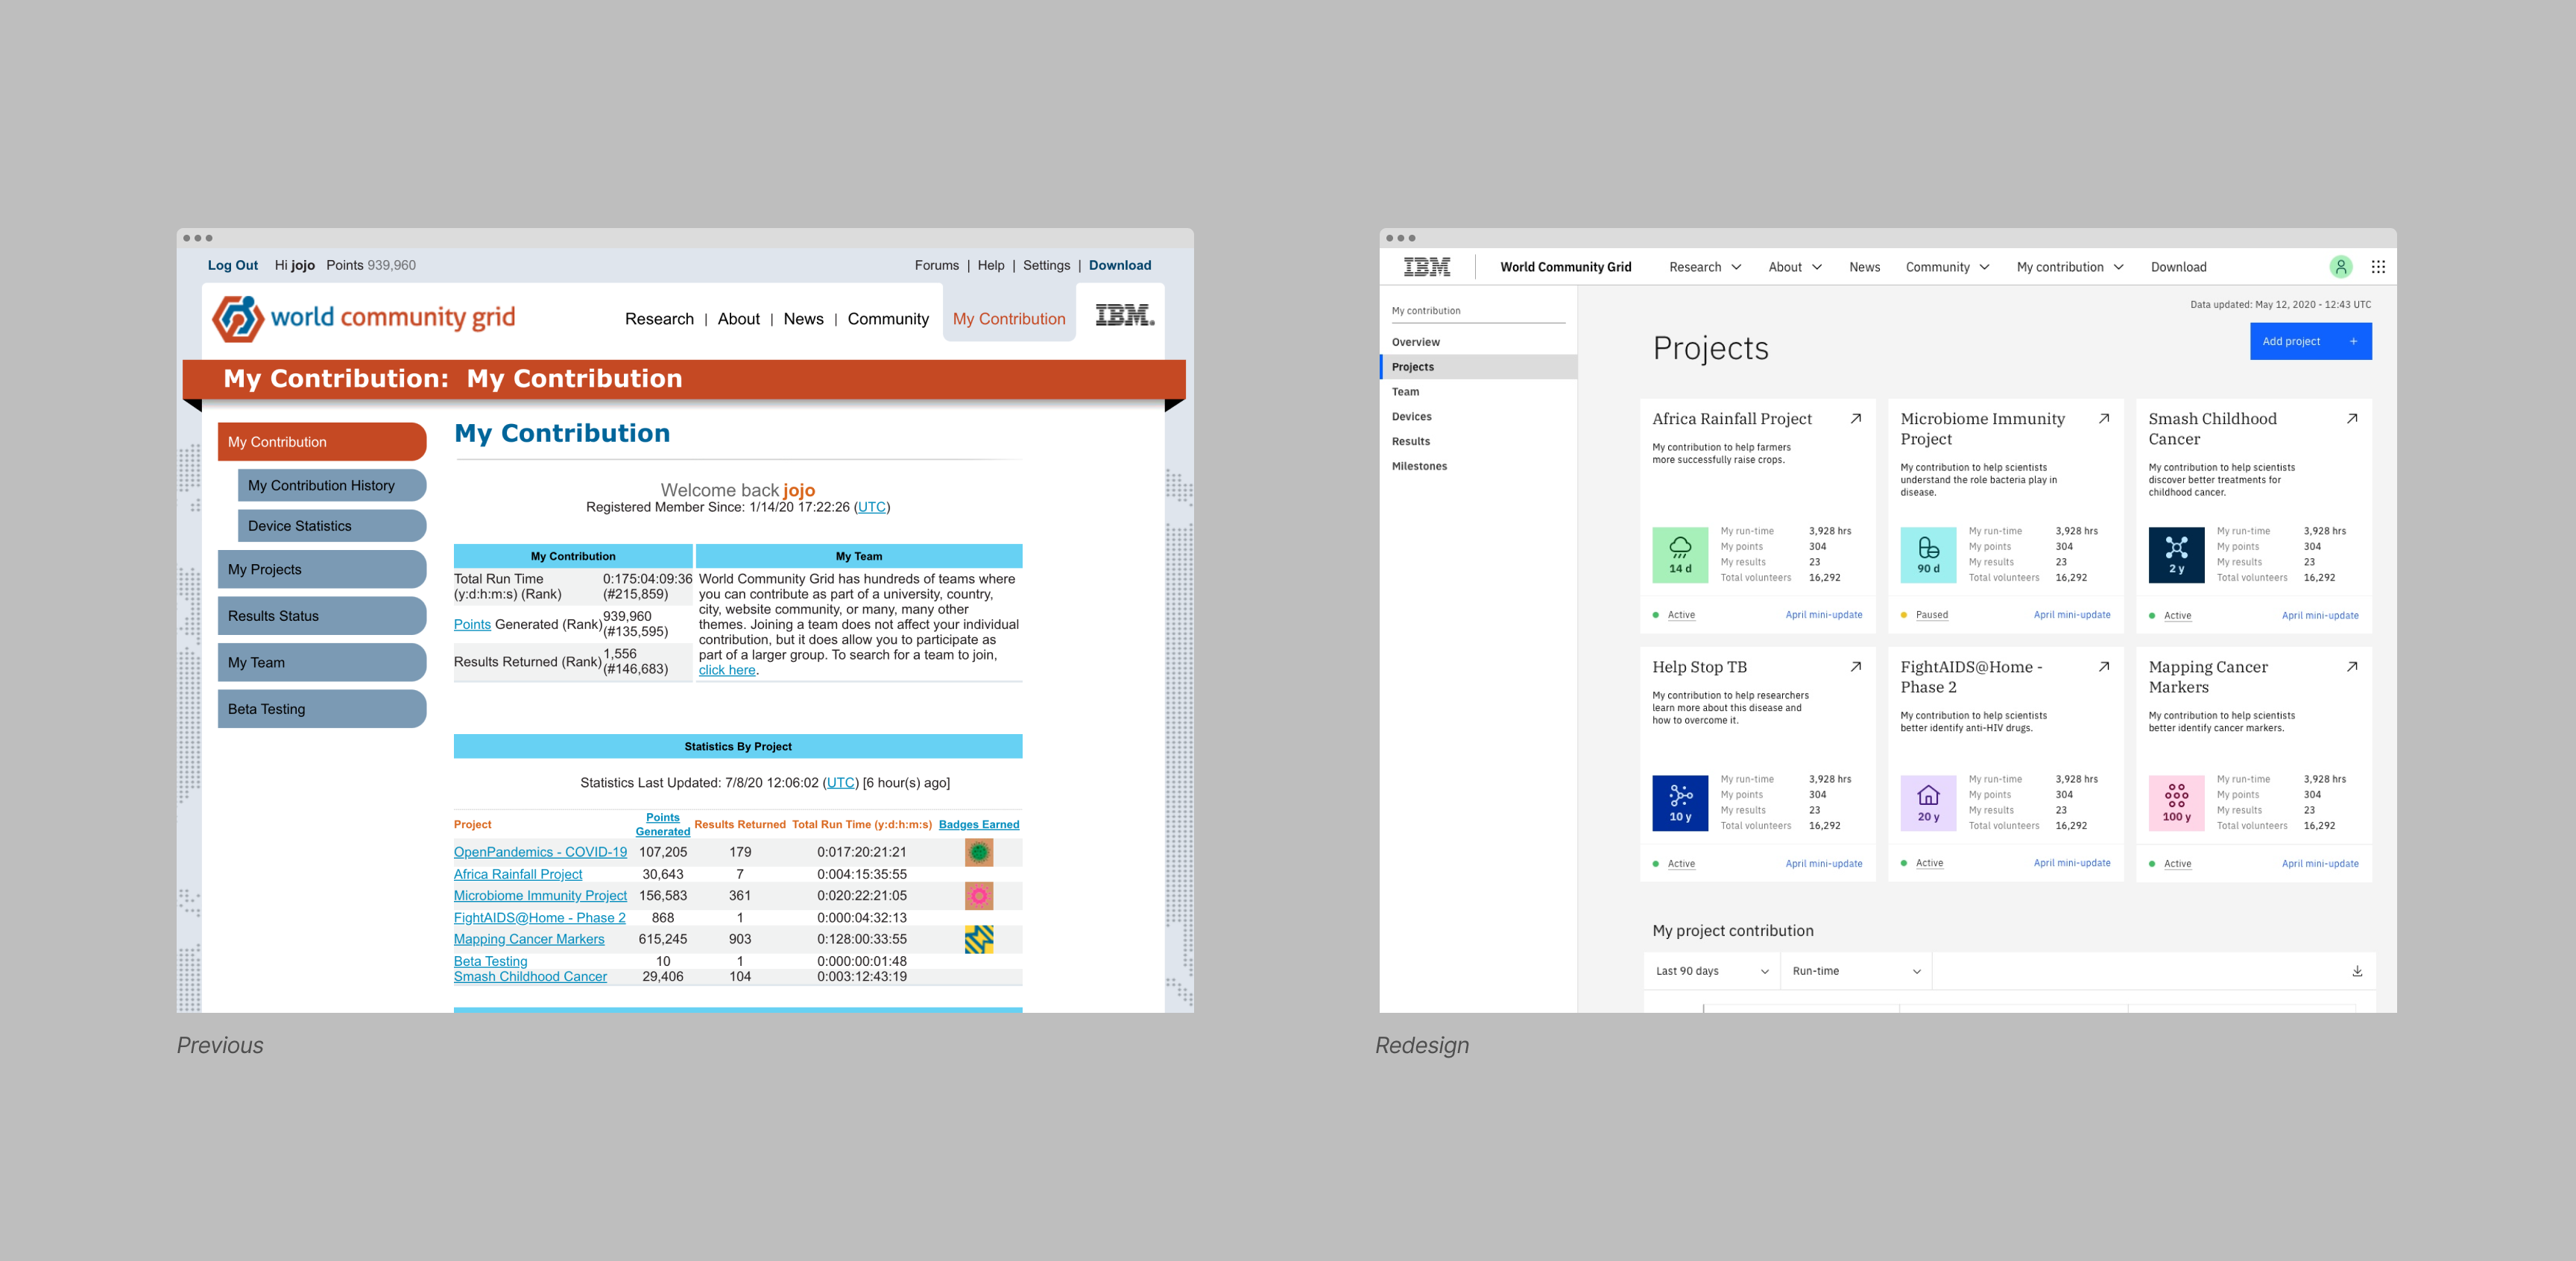Click the Log Out link
Viewport: 2576px width, 1261px height.
pyautogui.click(x=233, y=265)
